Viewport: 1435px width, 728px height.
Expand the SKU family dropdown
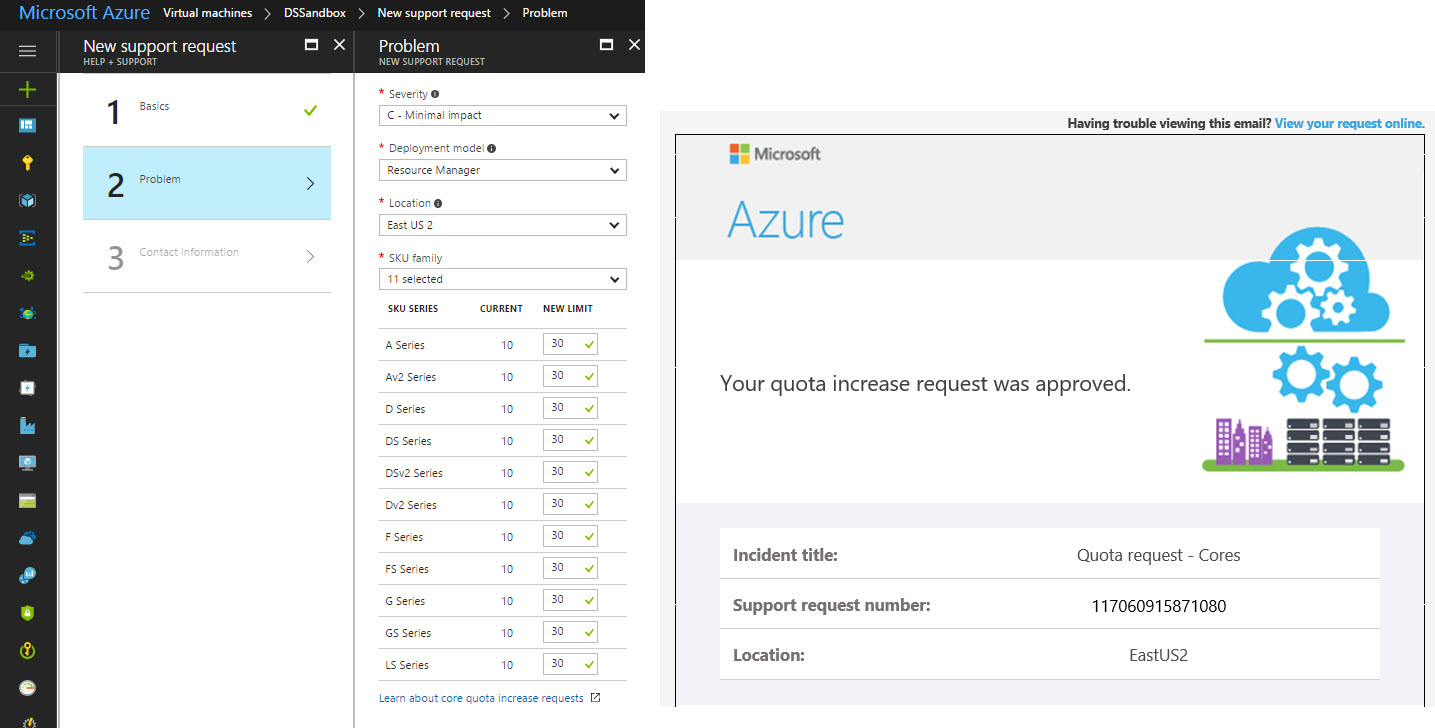503,279
